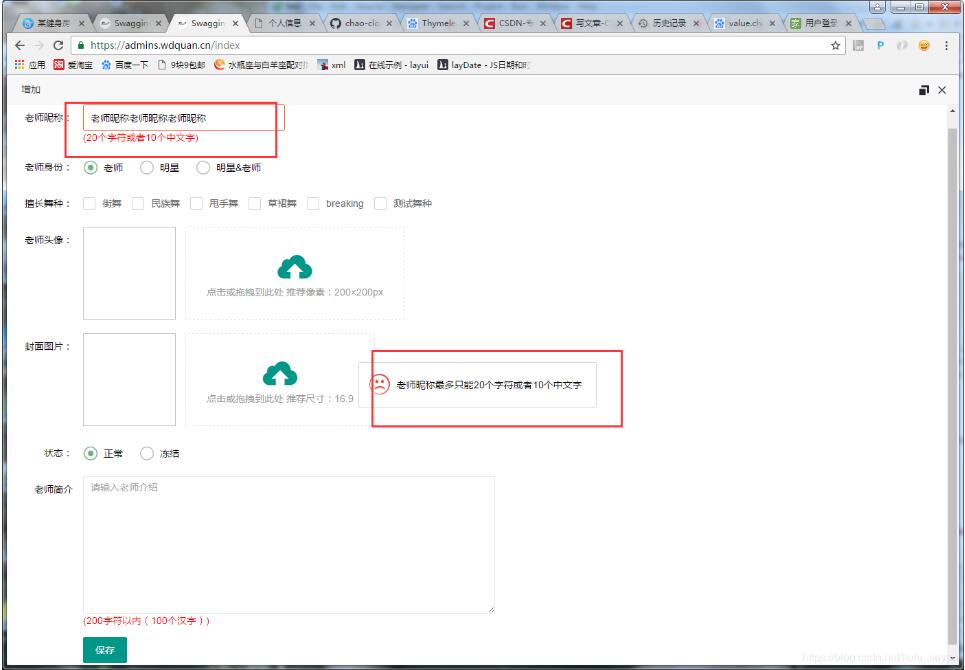Maximize the 增加 dialog layer
965x670 pixels.
924,90
